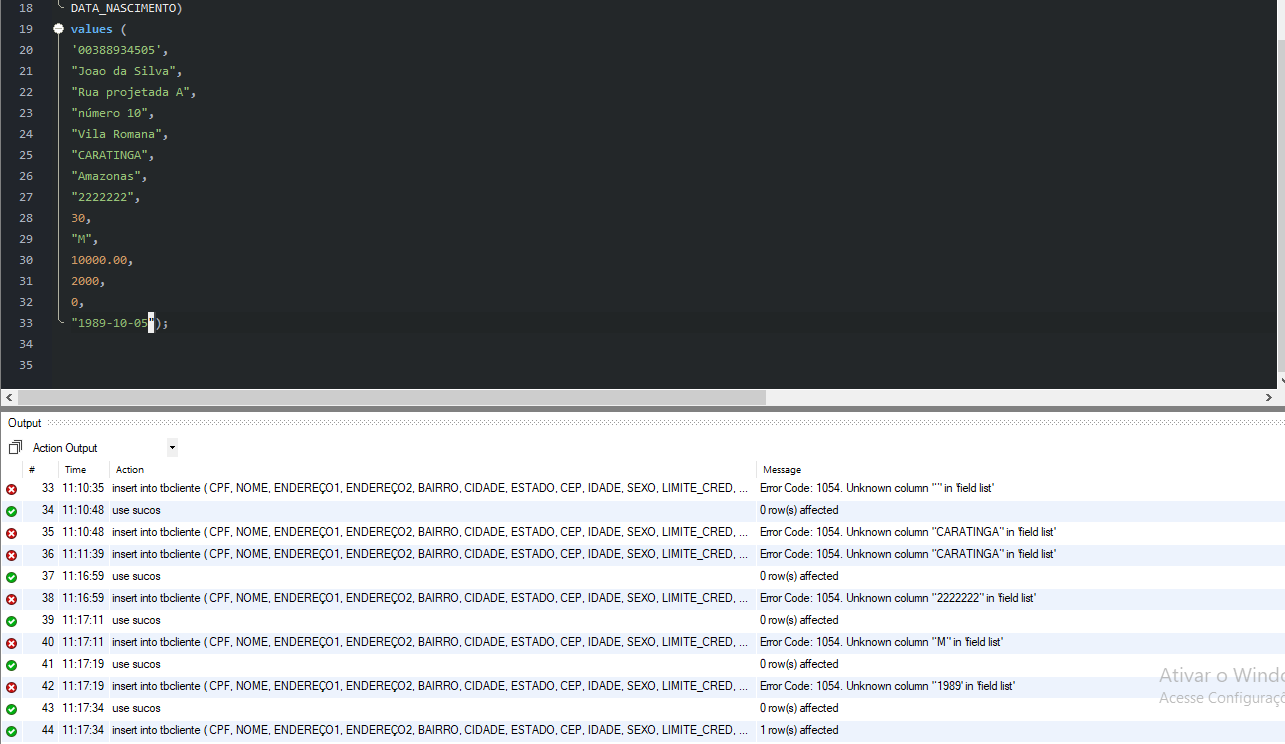Click the Action column header
Image resolution: width=1285 pixels, height=744 pixels.
pyautogui.click(x=130, y=469)
